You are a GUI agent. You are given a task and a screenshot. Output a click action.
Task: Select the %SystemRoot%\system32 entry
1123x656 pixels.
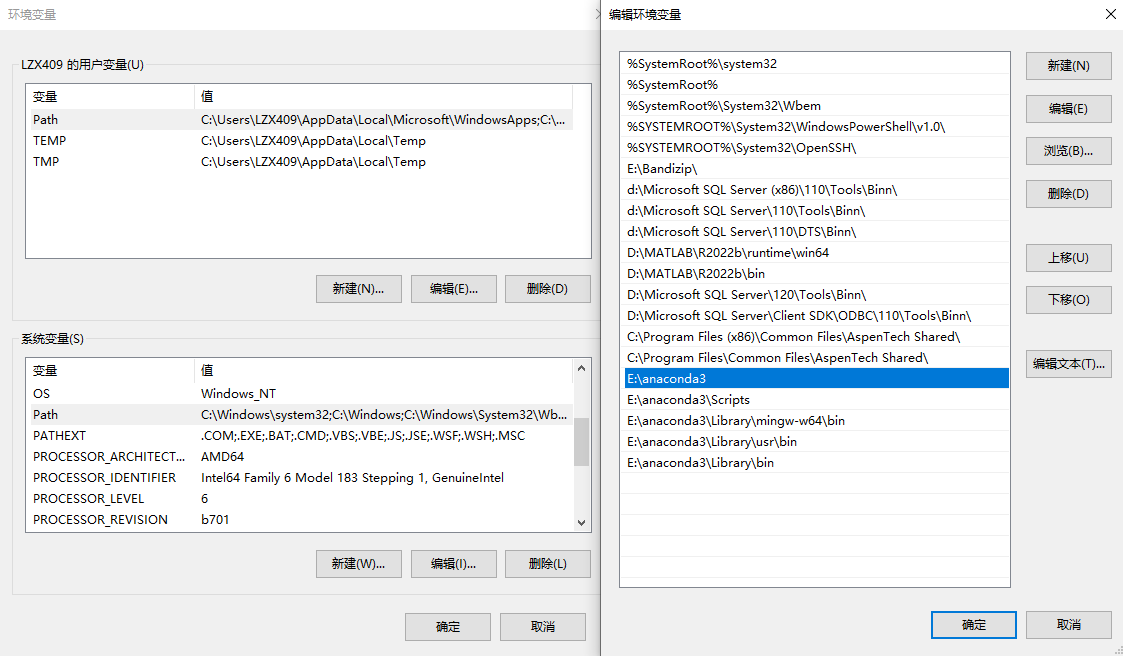816,64
